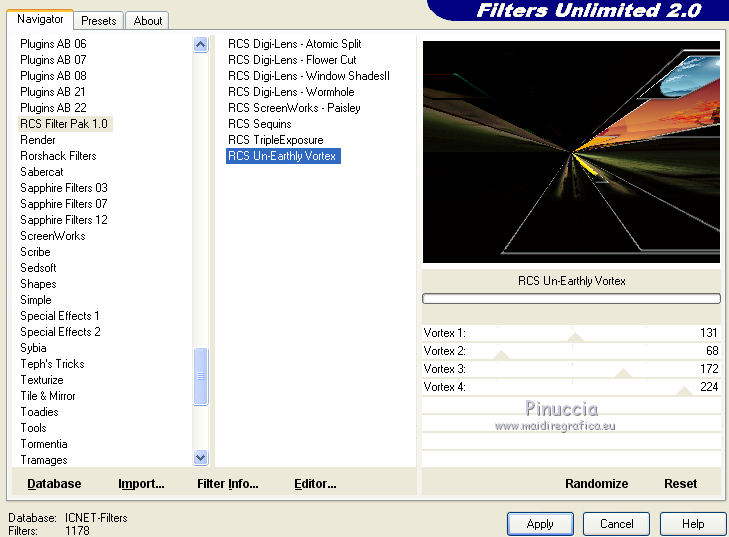The width and height of the screenshot is (729, 537).
Task: Cancel the Filters Unlimited dialog
Action: [616, 524]
